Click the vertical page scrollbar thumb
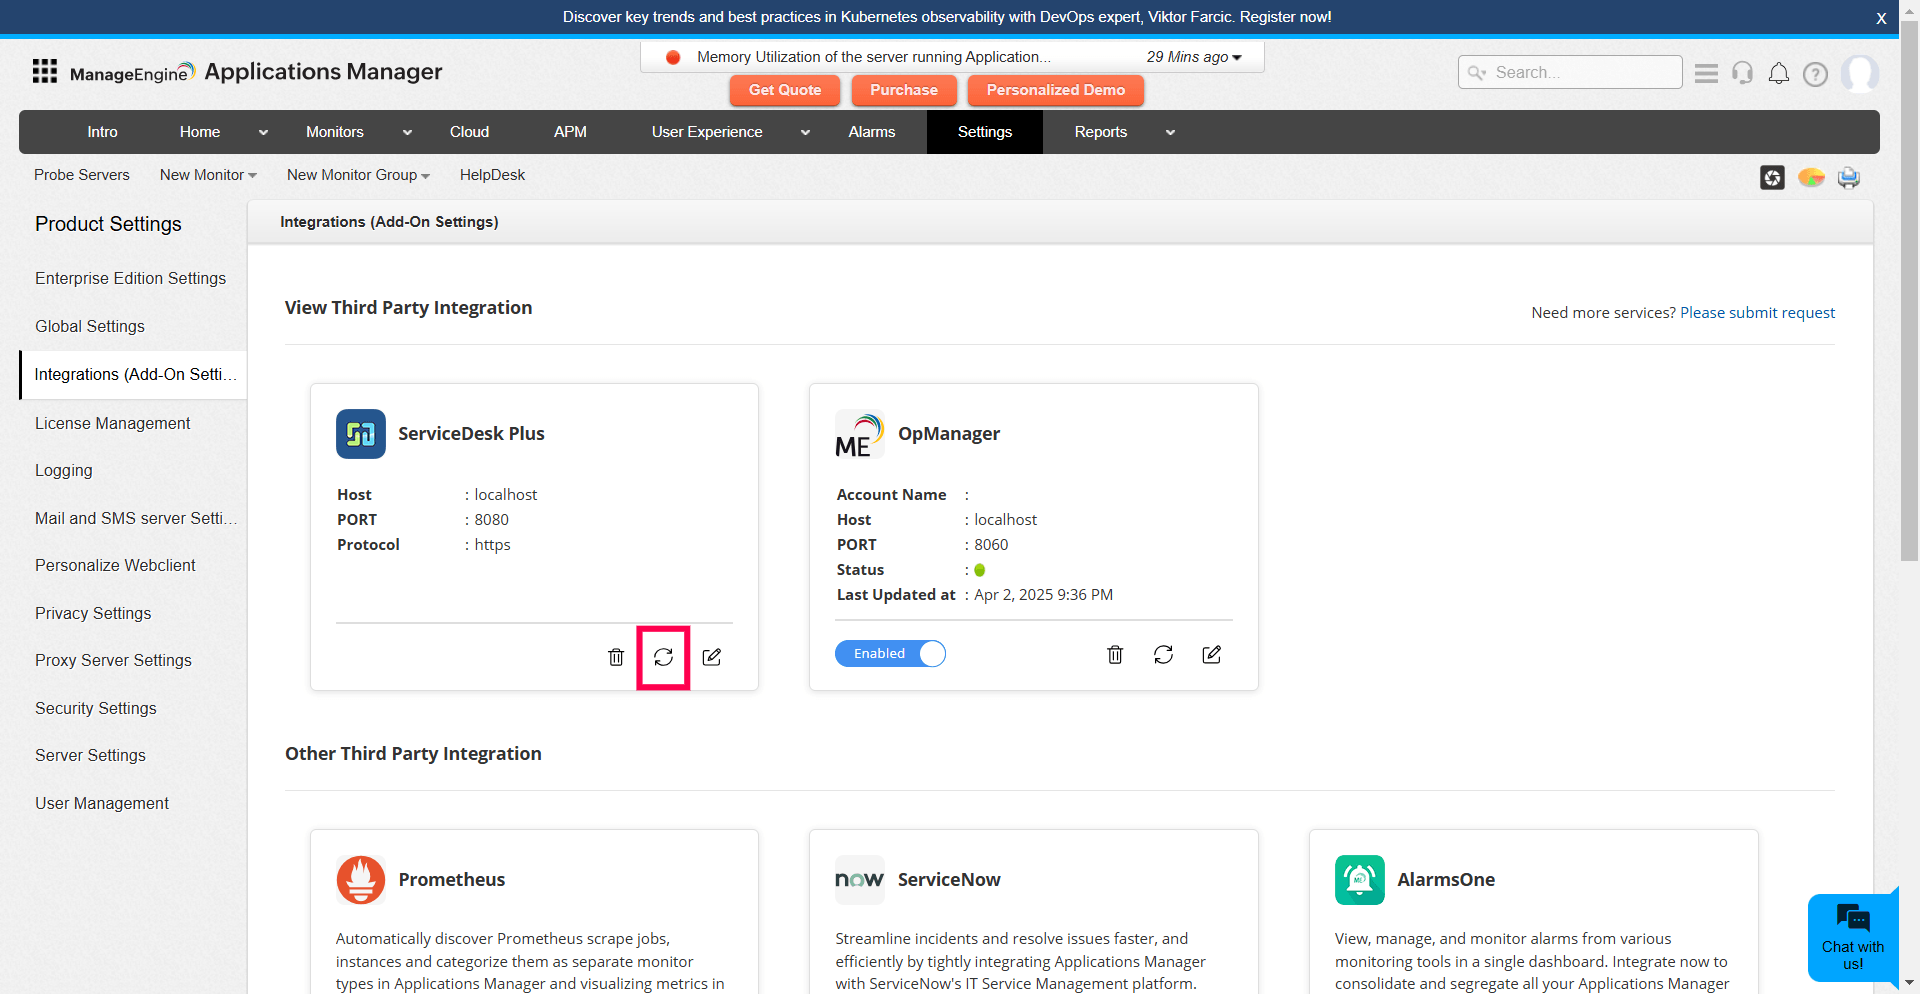The width and height of the screenshot is (1920, 994). click(x=1909, y=290)
